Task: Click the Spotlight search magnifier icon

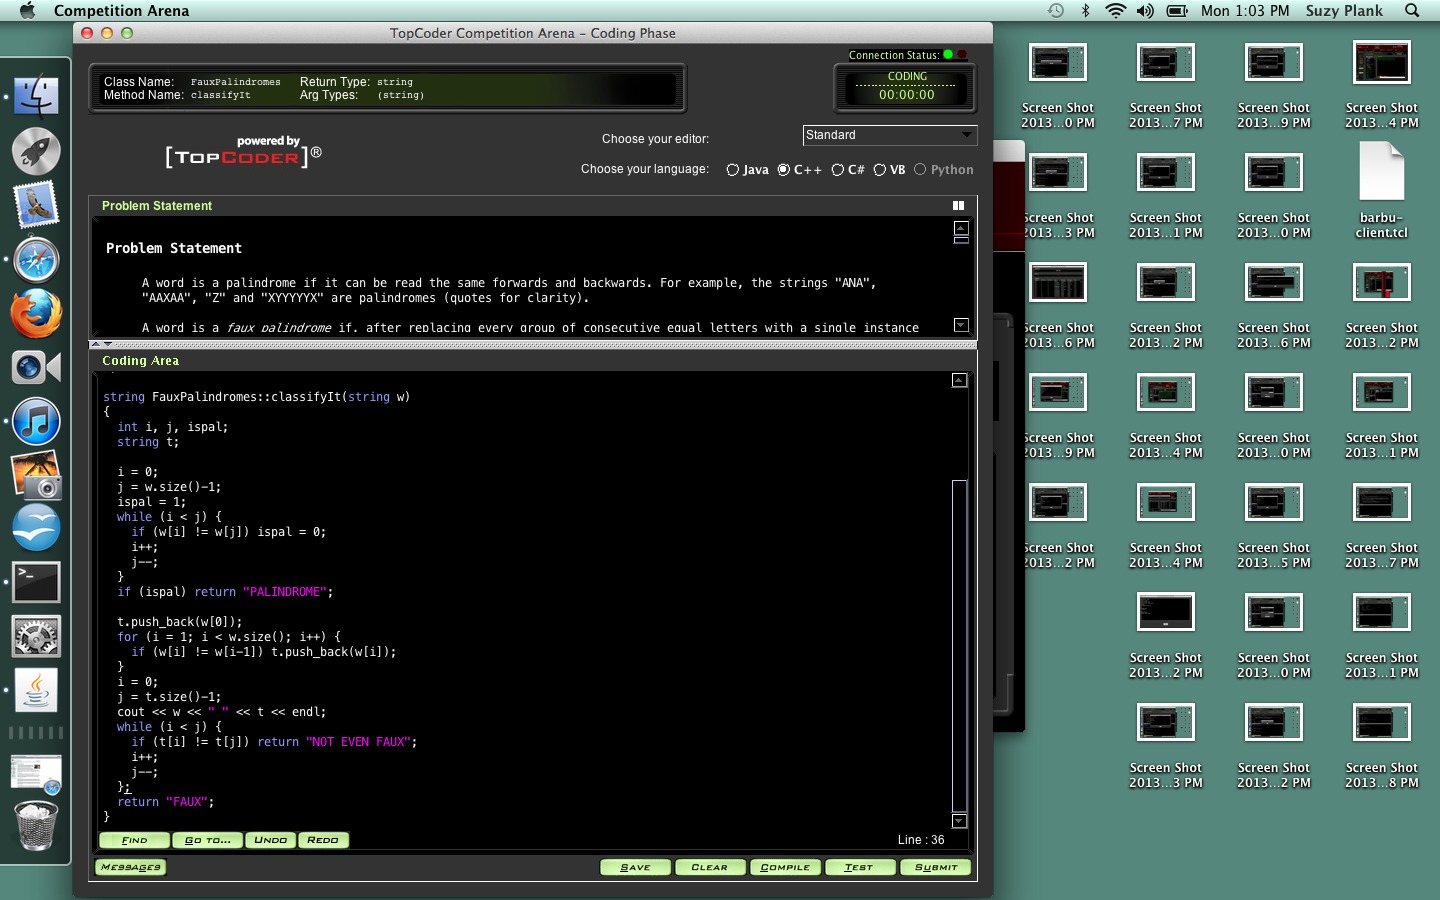Action: 1412,11
